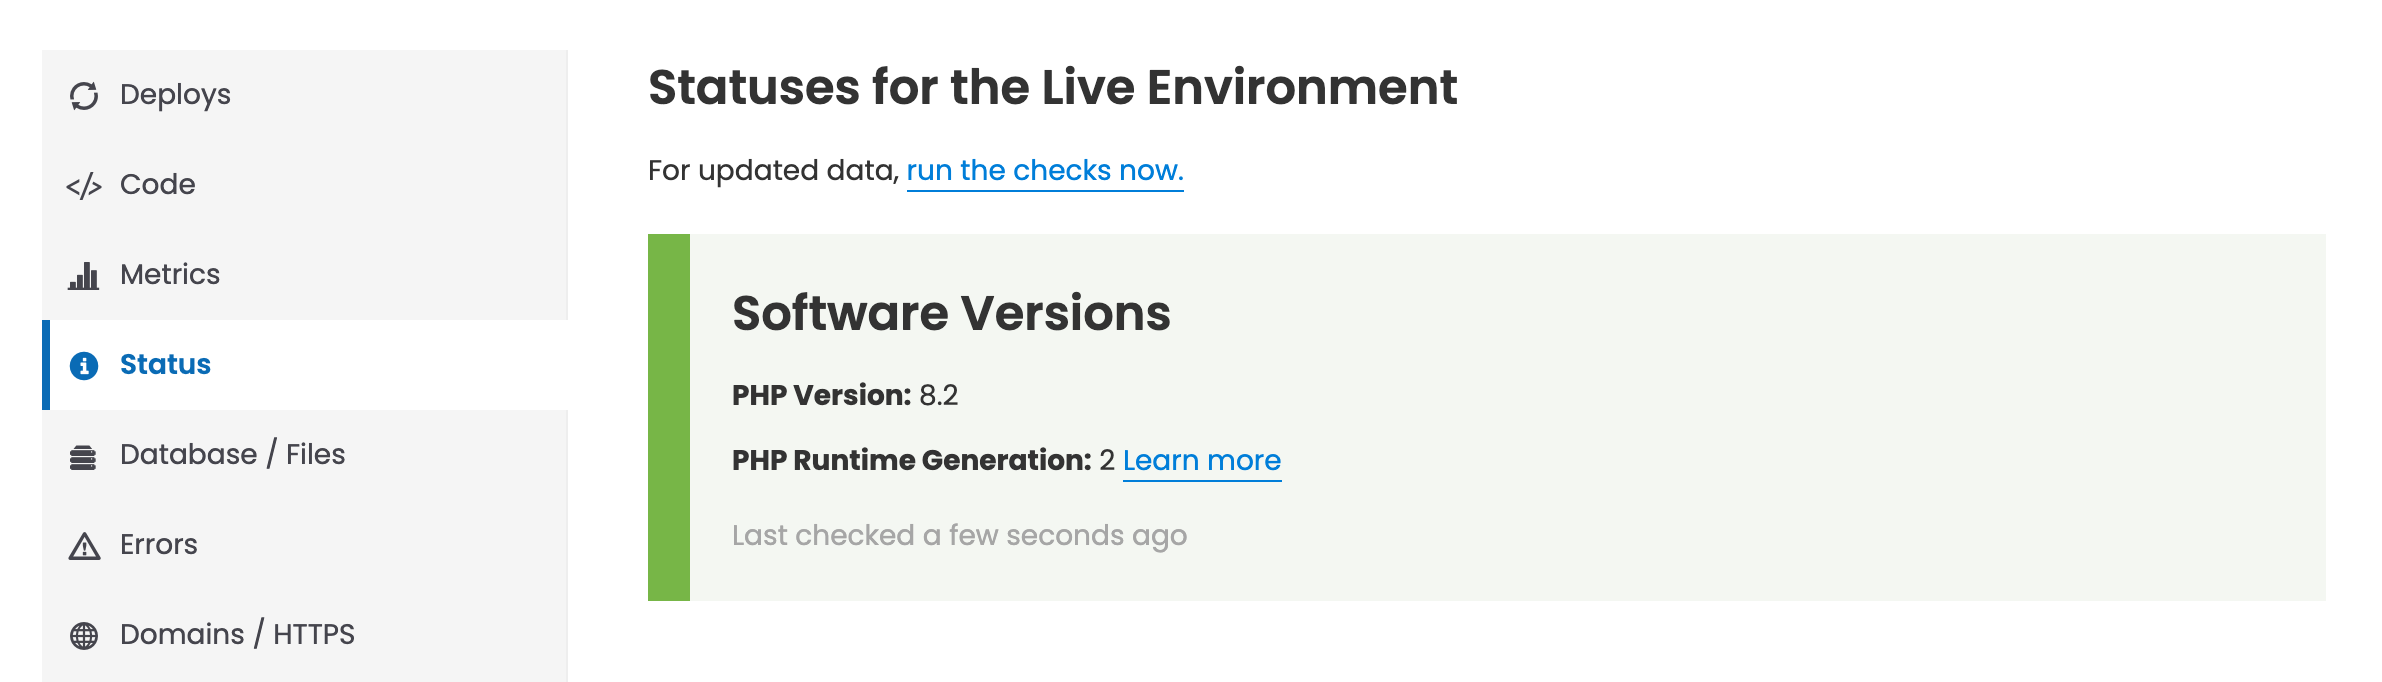The image size is (2382, 682).
Task: Open the Deploys section label
Action: click(175, 95)
